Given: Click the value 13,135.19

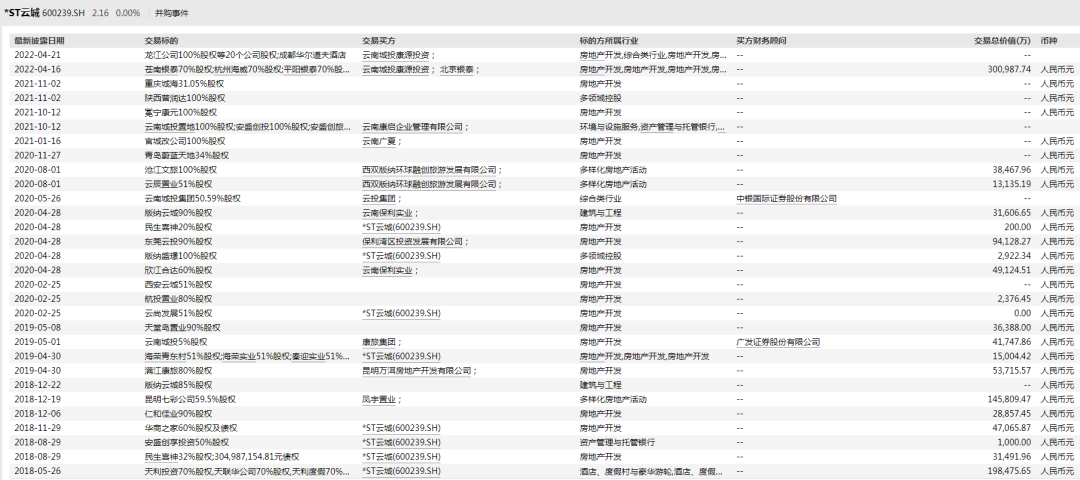Looking at the screenshot, I should pyautogui.click(x=1012, y=184).
